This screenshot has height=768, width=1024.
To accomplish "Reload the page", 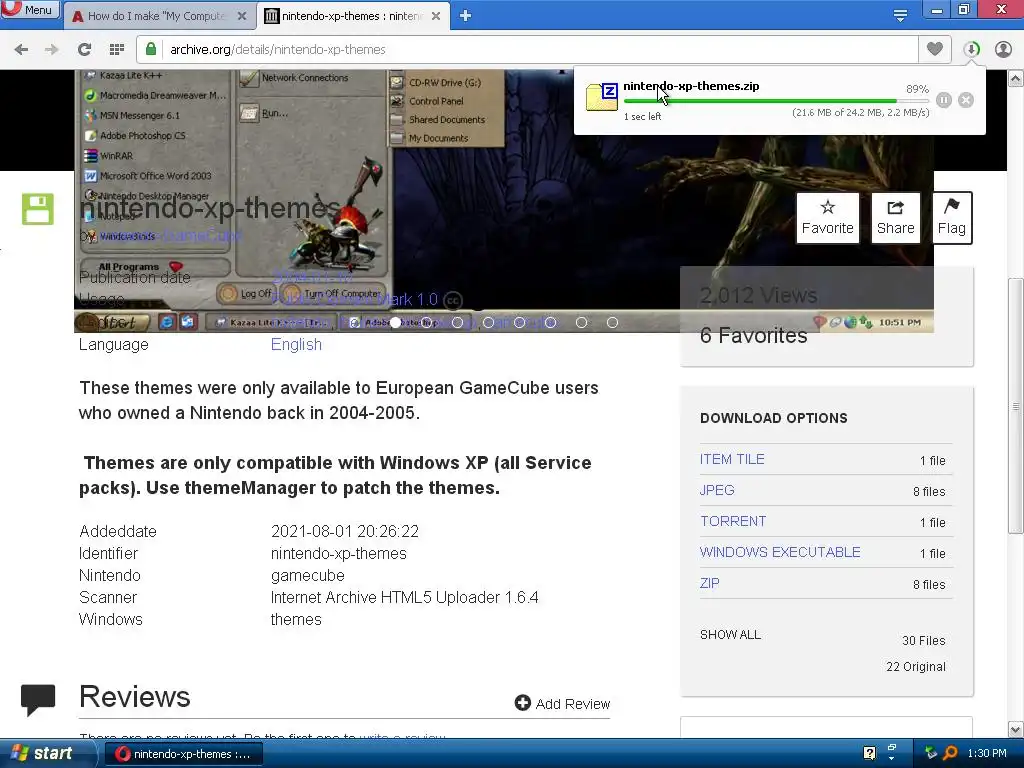I will (x=84, y=49).
